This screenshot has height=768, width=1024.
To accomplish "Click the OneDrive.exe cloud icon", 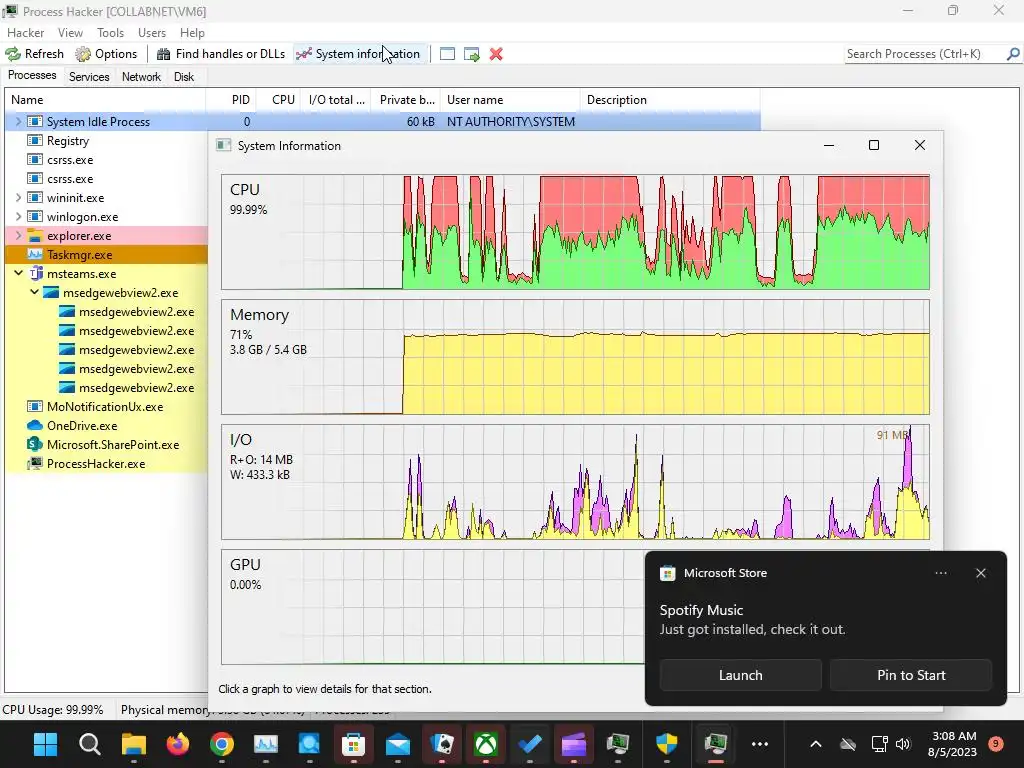I will [35, 426].
